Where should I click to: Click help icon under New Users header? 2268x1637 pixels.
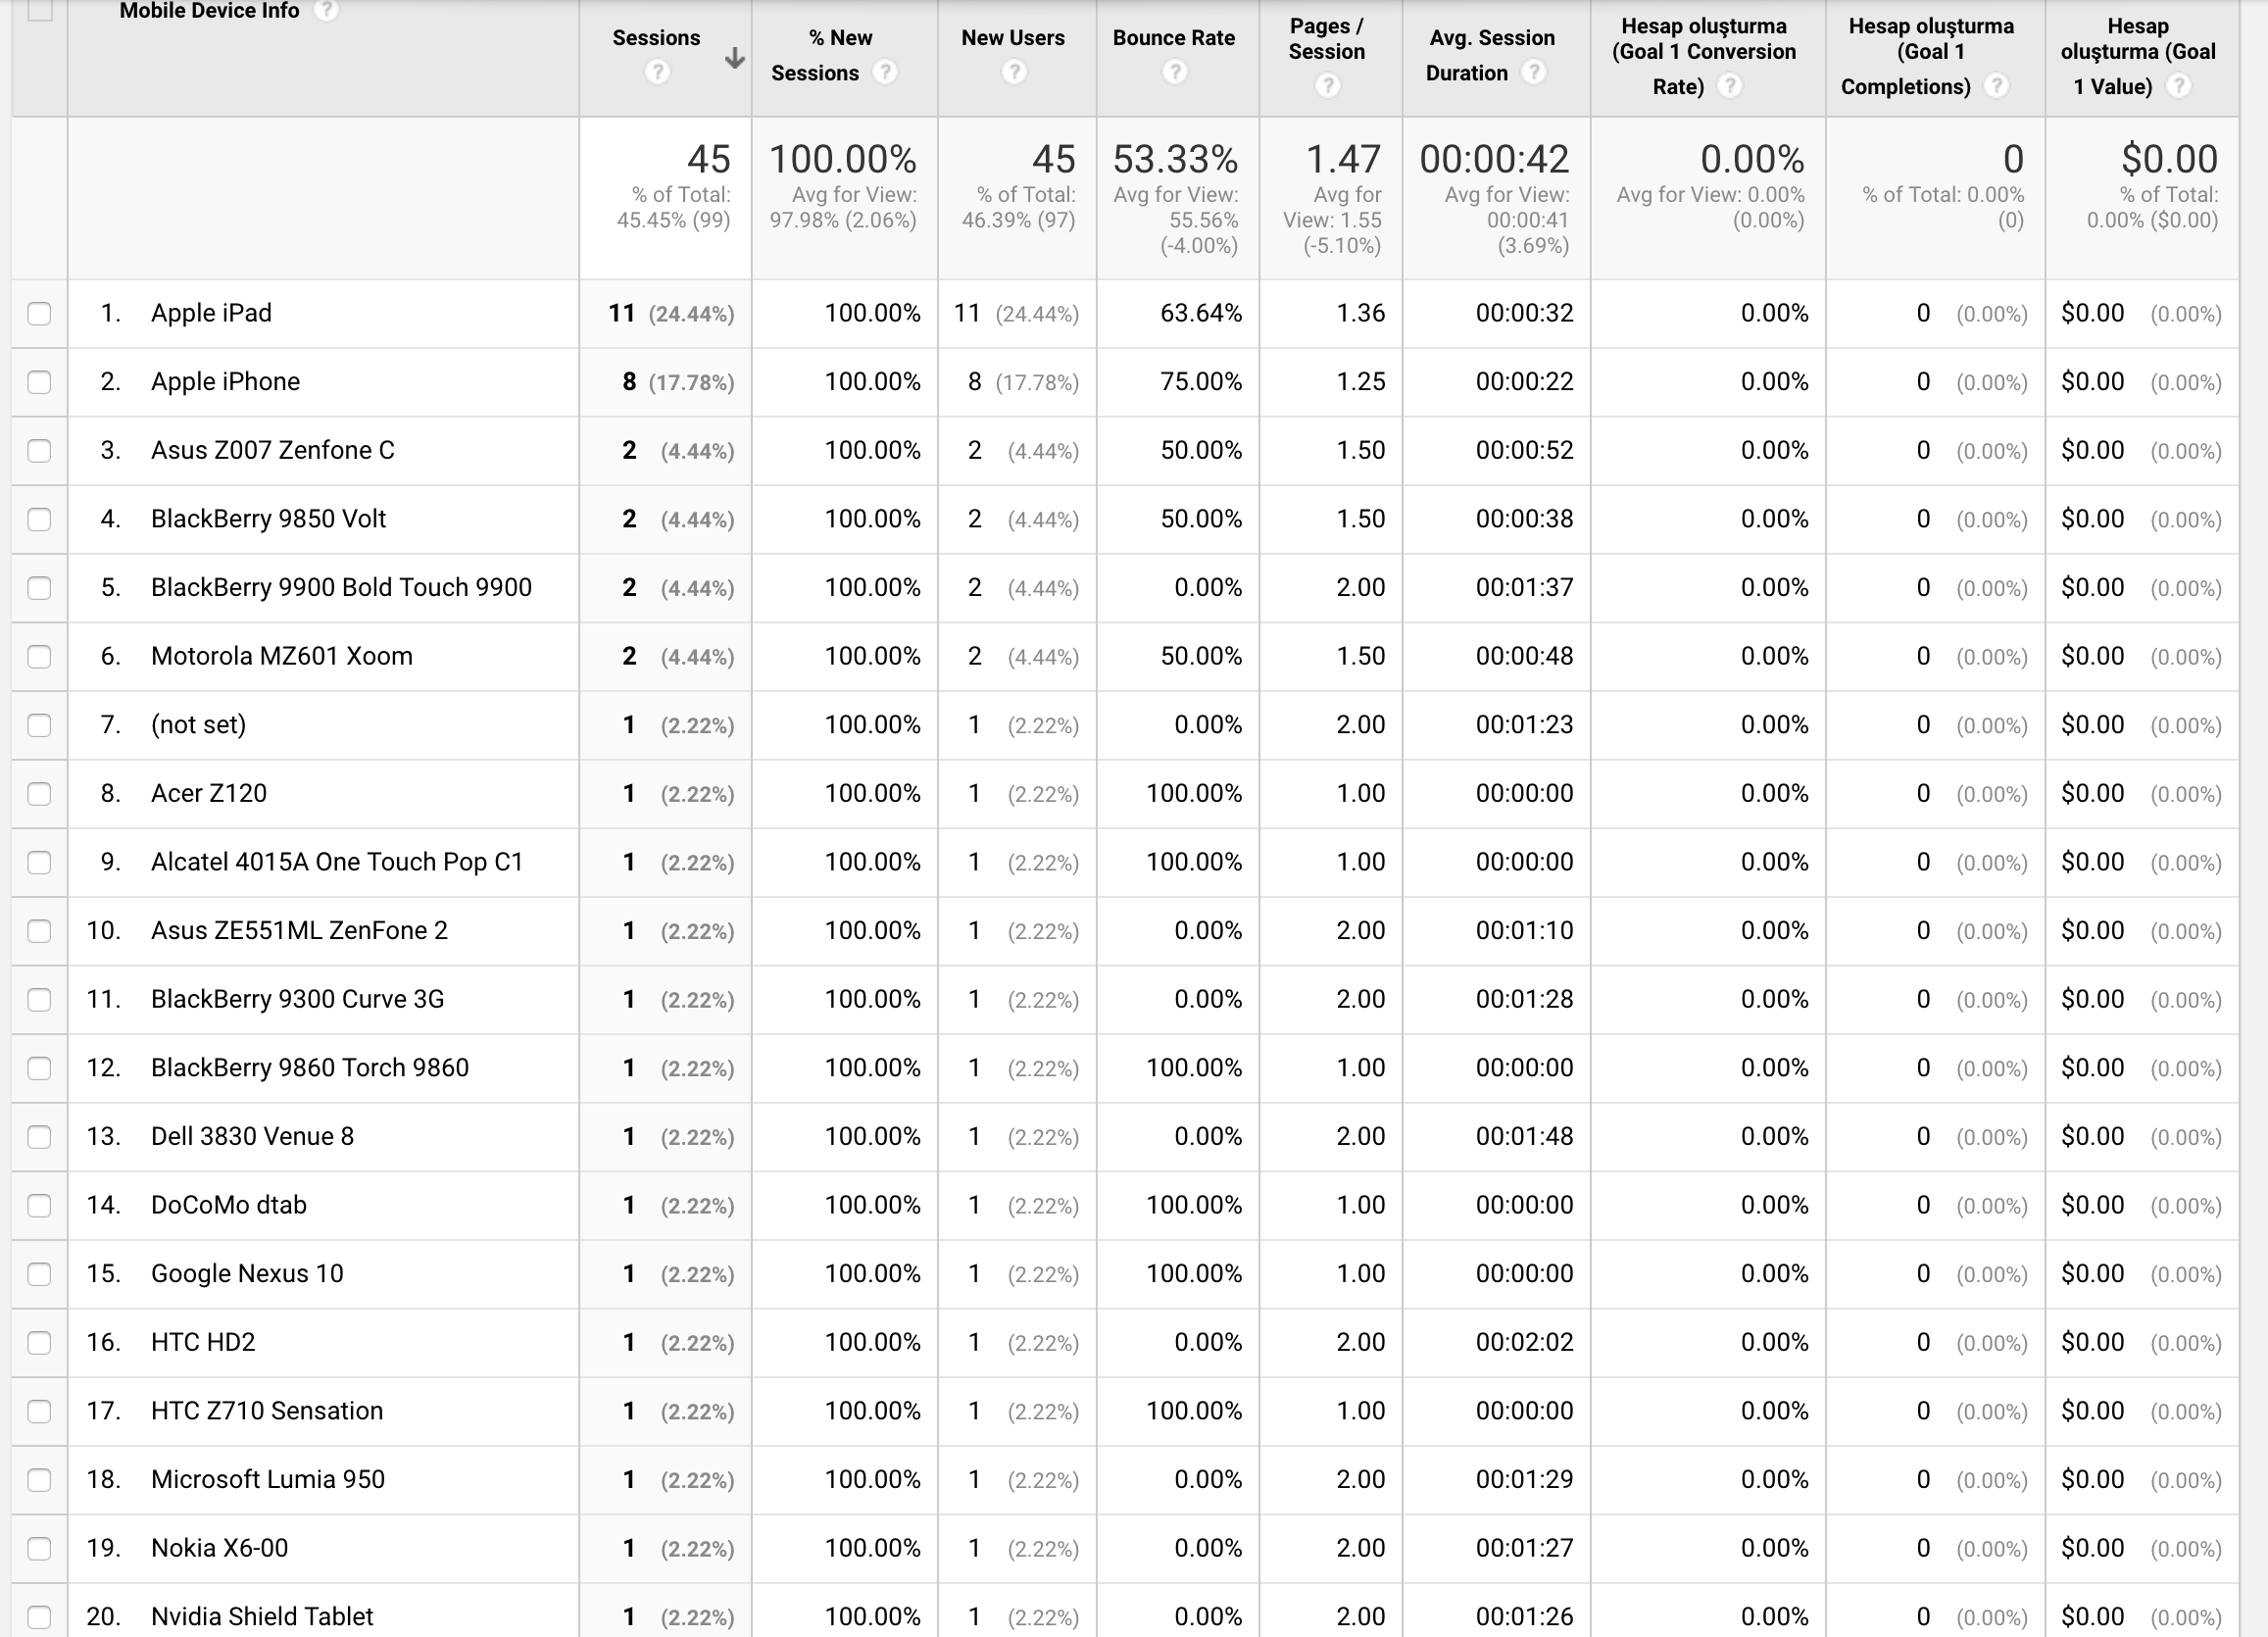tap(1013, 73)
